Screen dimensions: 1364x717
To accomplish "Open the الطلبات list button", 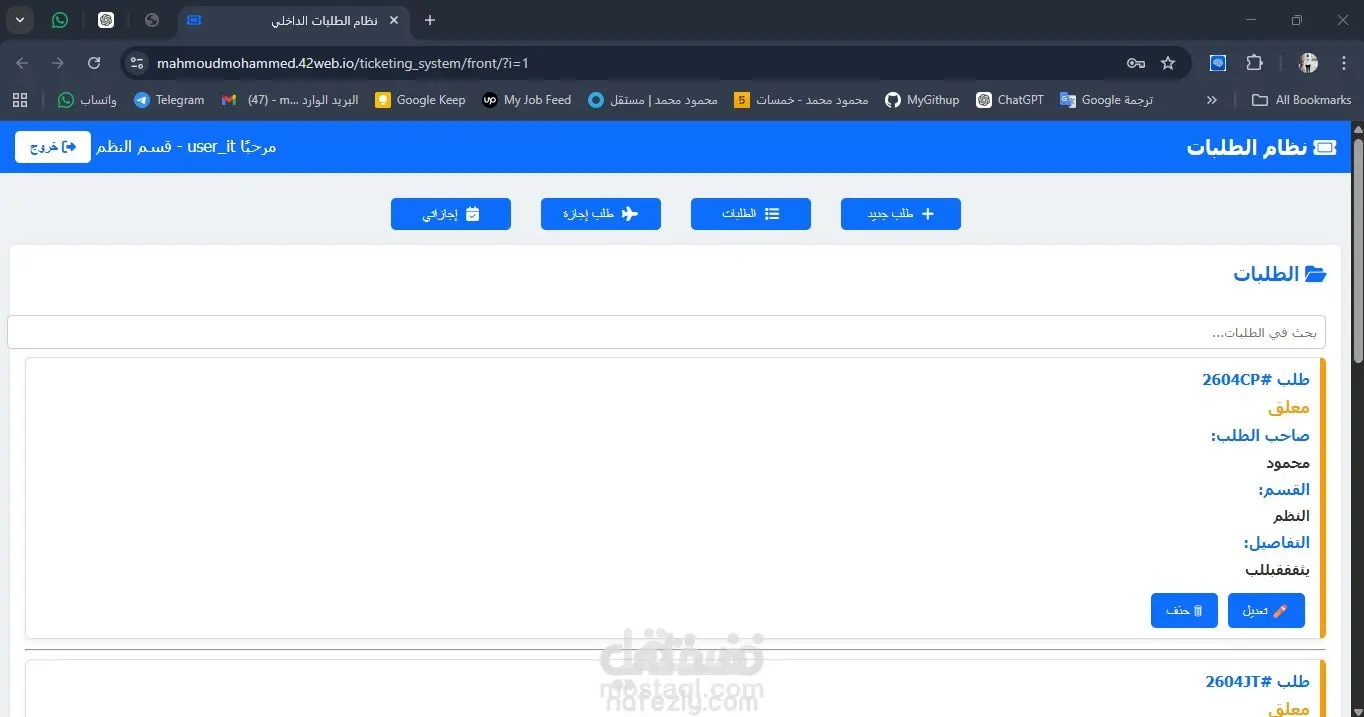I will (751, 214).
